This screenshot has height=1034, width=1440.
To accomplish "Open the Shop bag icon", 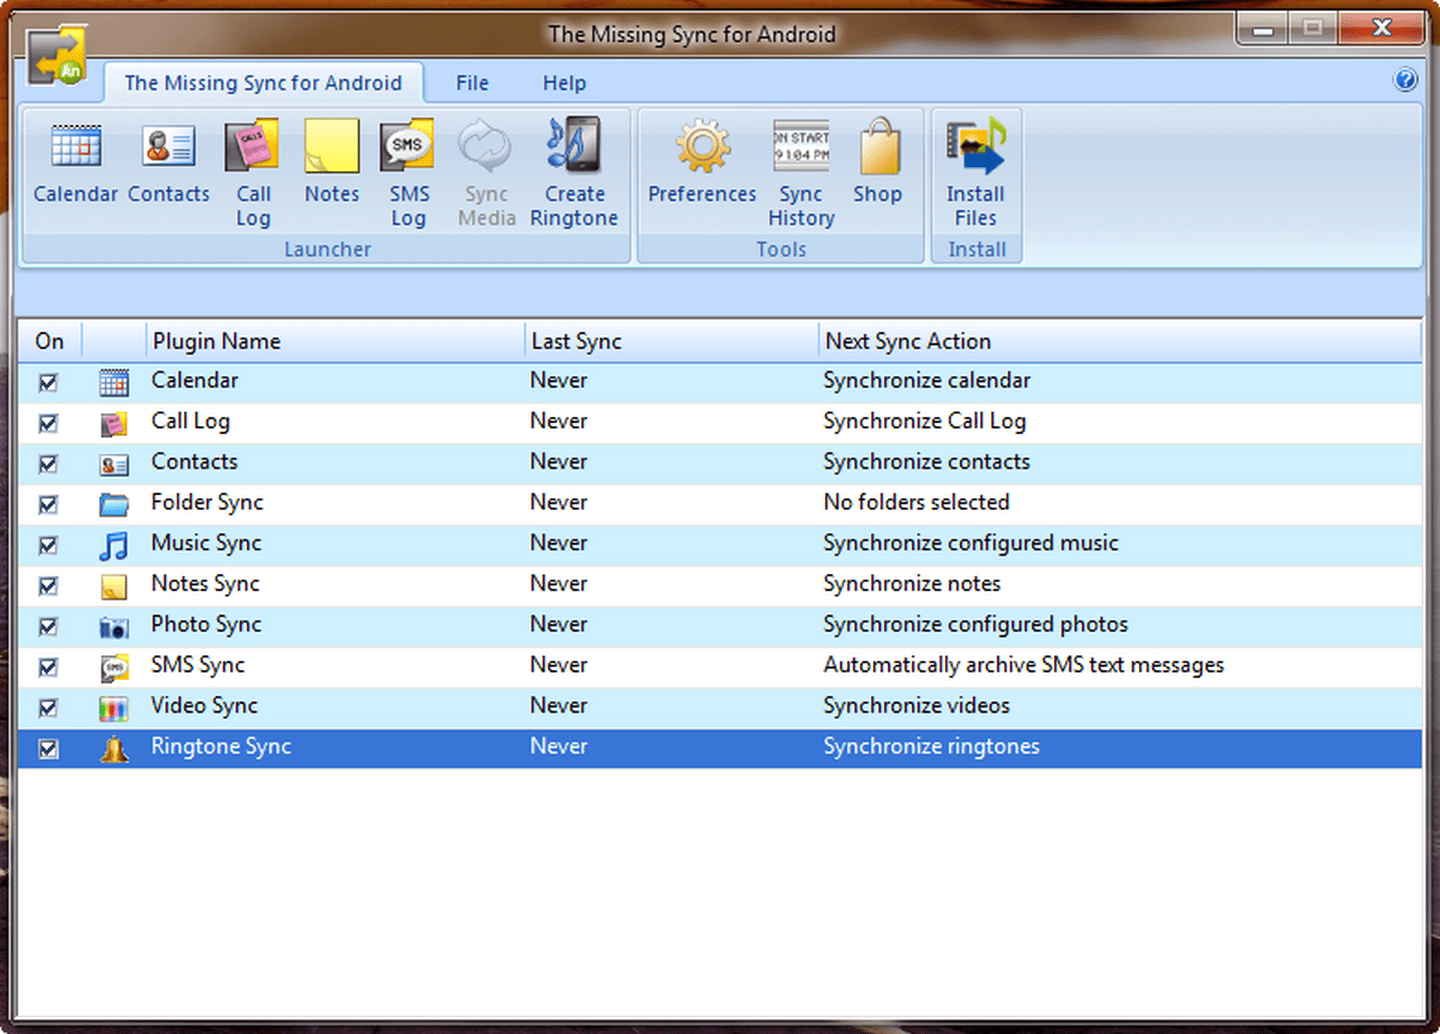I will coord(878,147).
